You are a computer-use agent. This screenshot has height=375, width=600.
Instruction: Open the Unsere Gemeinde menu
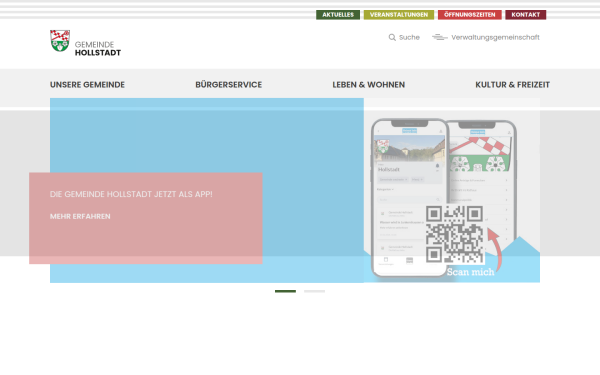87,85
